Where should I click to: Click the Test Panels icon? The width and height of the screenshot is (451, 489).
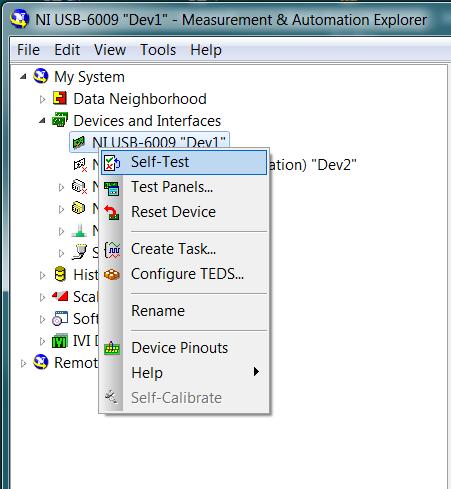click(112, 188)
